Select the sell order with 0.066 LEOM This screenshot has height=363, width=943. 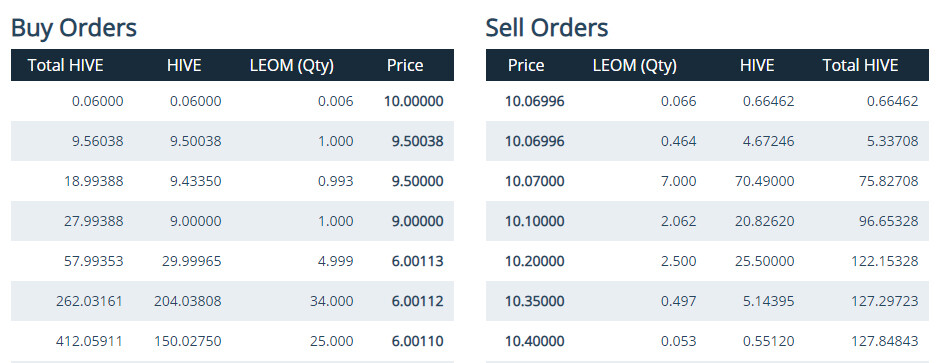707,101
